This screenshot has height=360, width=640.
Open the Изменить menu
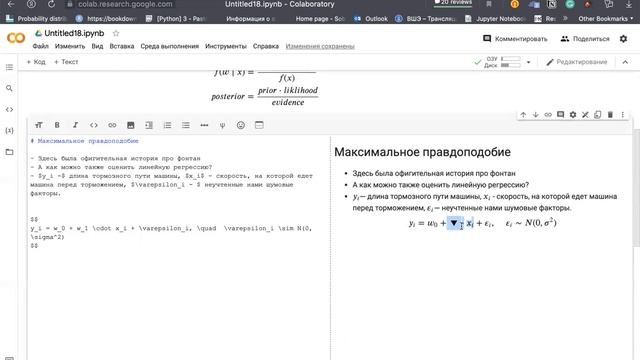point(70,46)
